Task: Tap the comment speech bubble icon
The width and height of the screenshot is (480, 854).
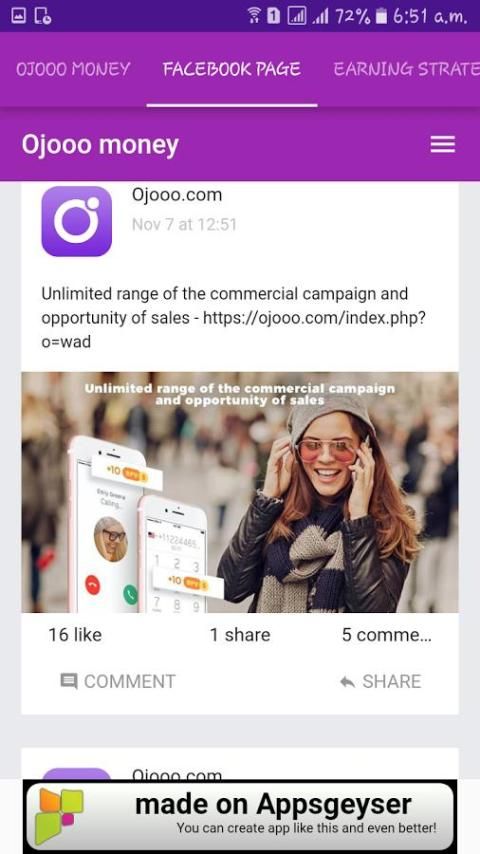Action: tap(69, 681)
